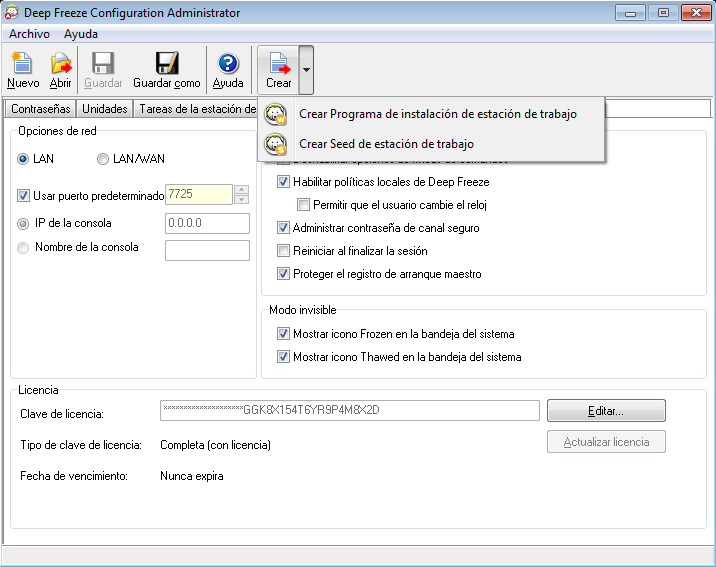Select the LAN radio button
716x567 pixels.
23,159
